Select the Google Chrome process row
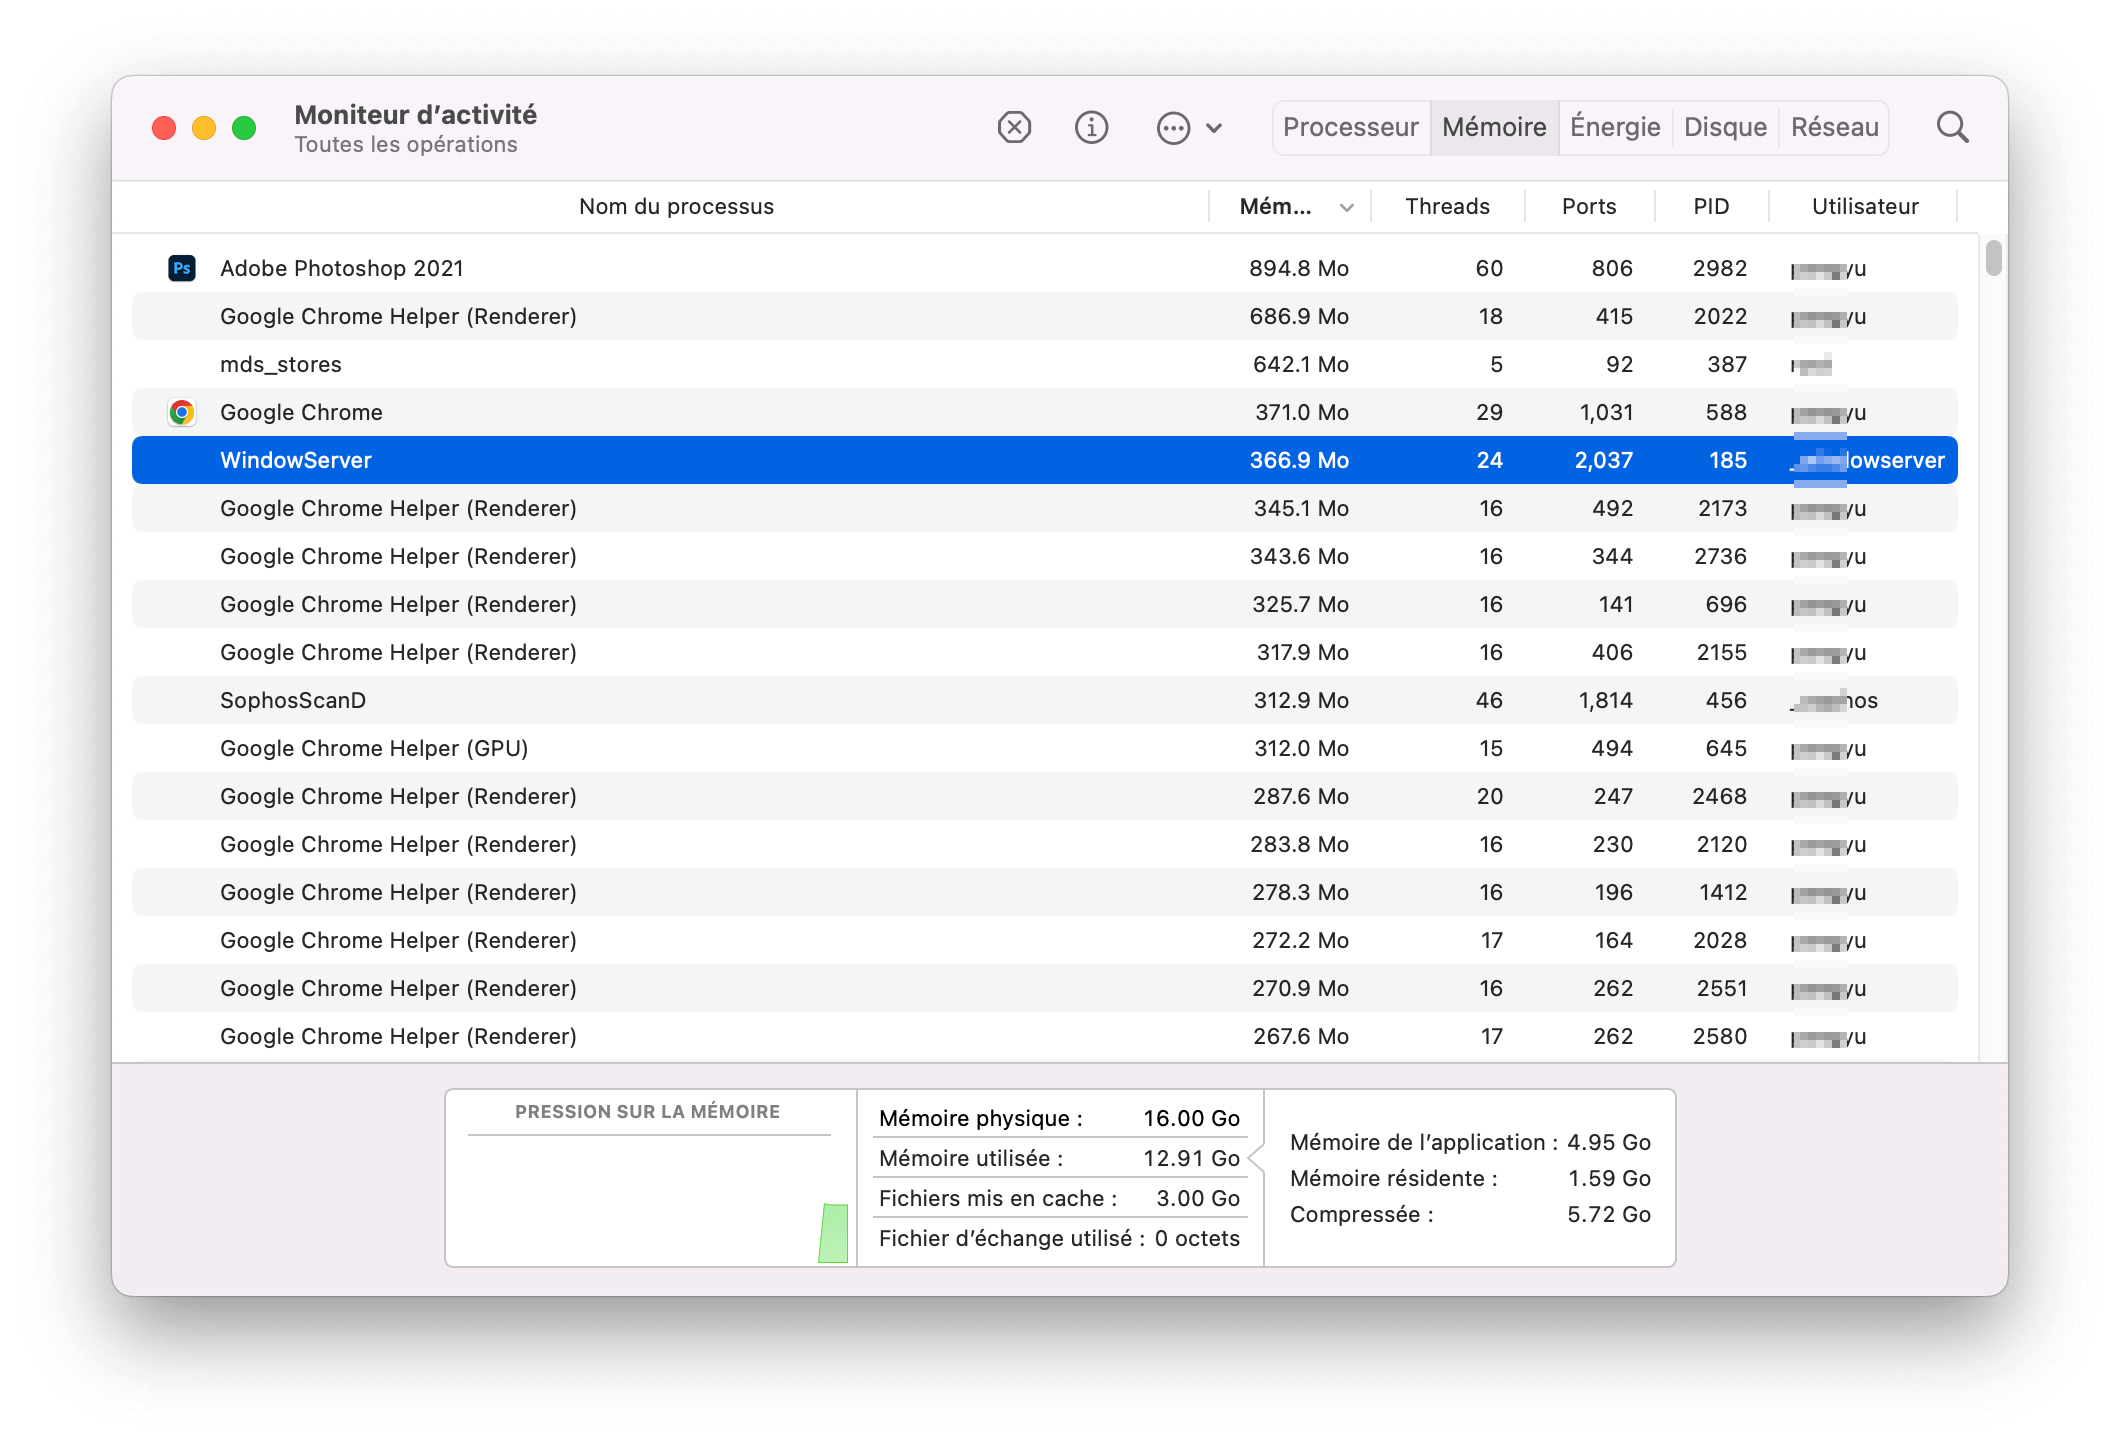2120x1444 pixels. click(1045, 412)
